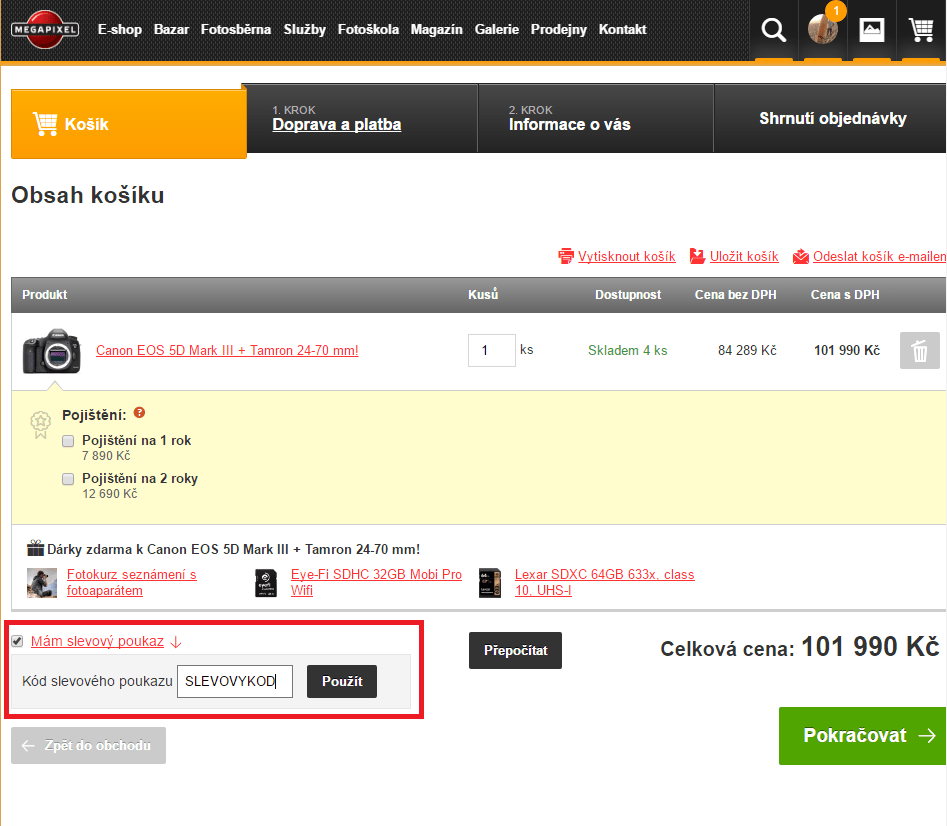This screenshot has height=826, width=947.
Task: Open the Fotoškola menu item
Action: click(368, 29)
